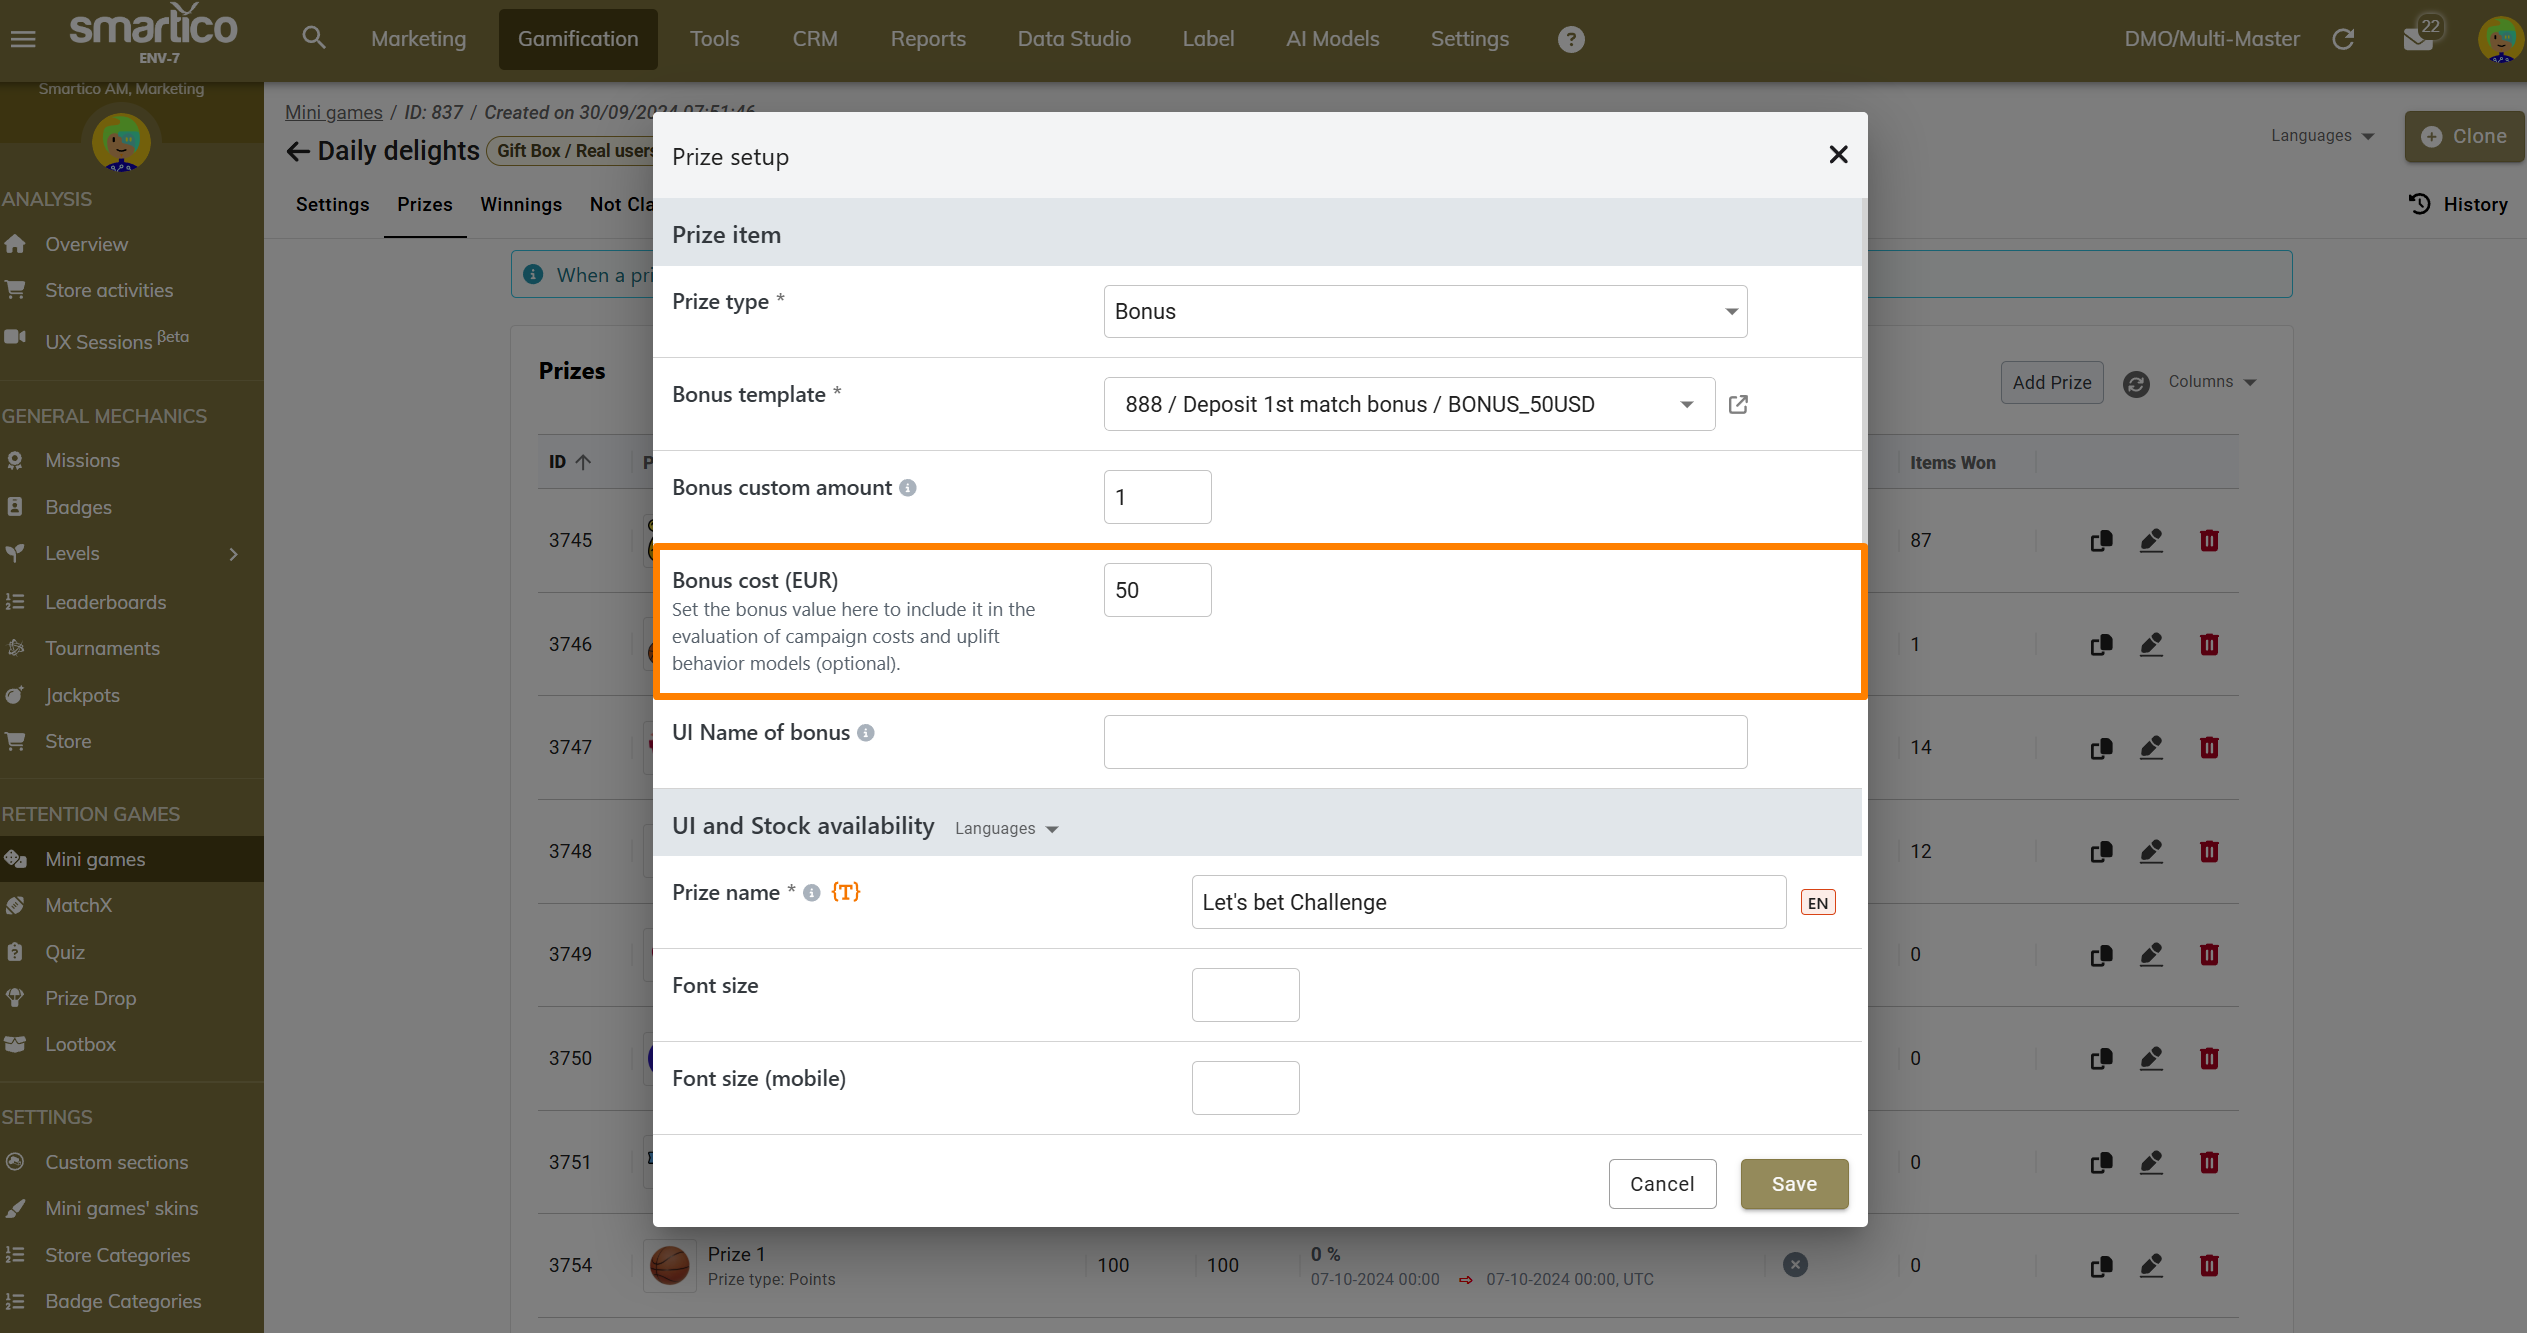Open the inbox mail icon with badge
Image resolution: width=2527 pixels, height=1333 pixels.
click(x=2417, y=39)
